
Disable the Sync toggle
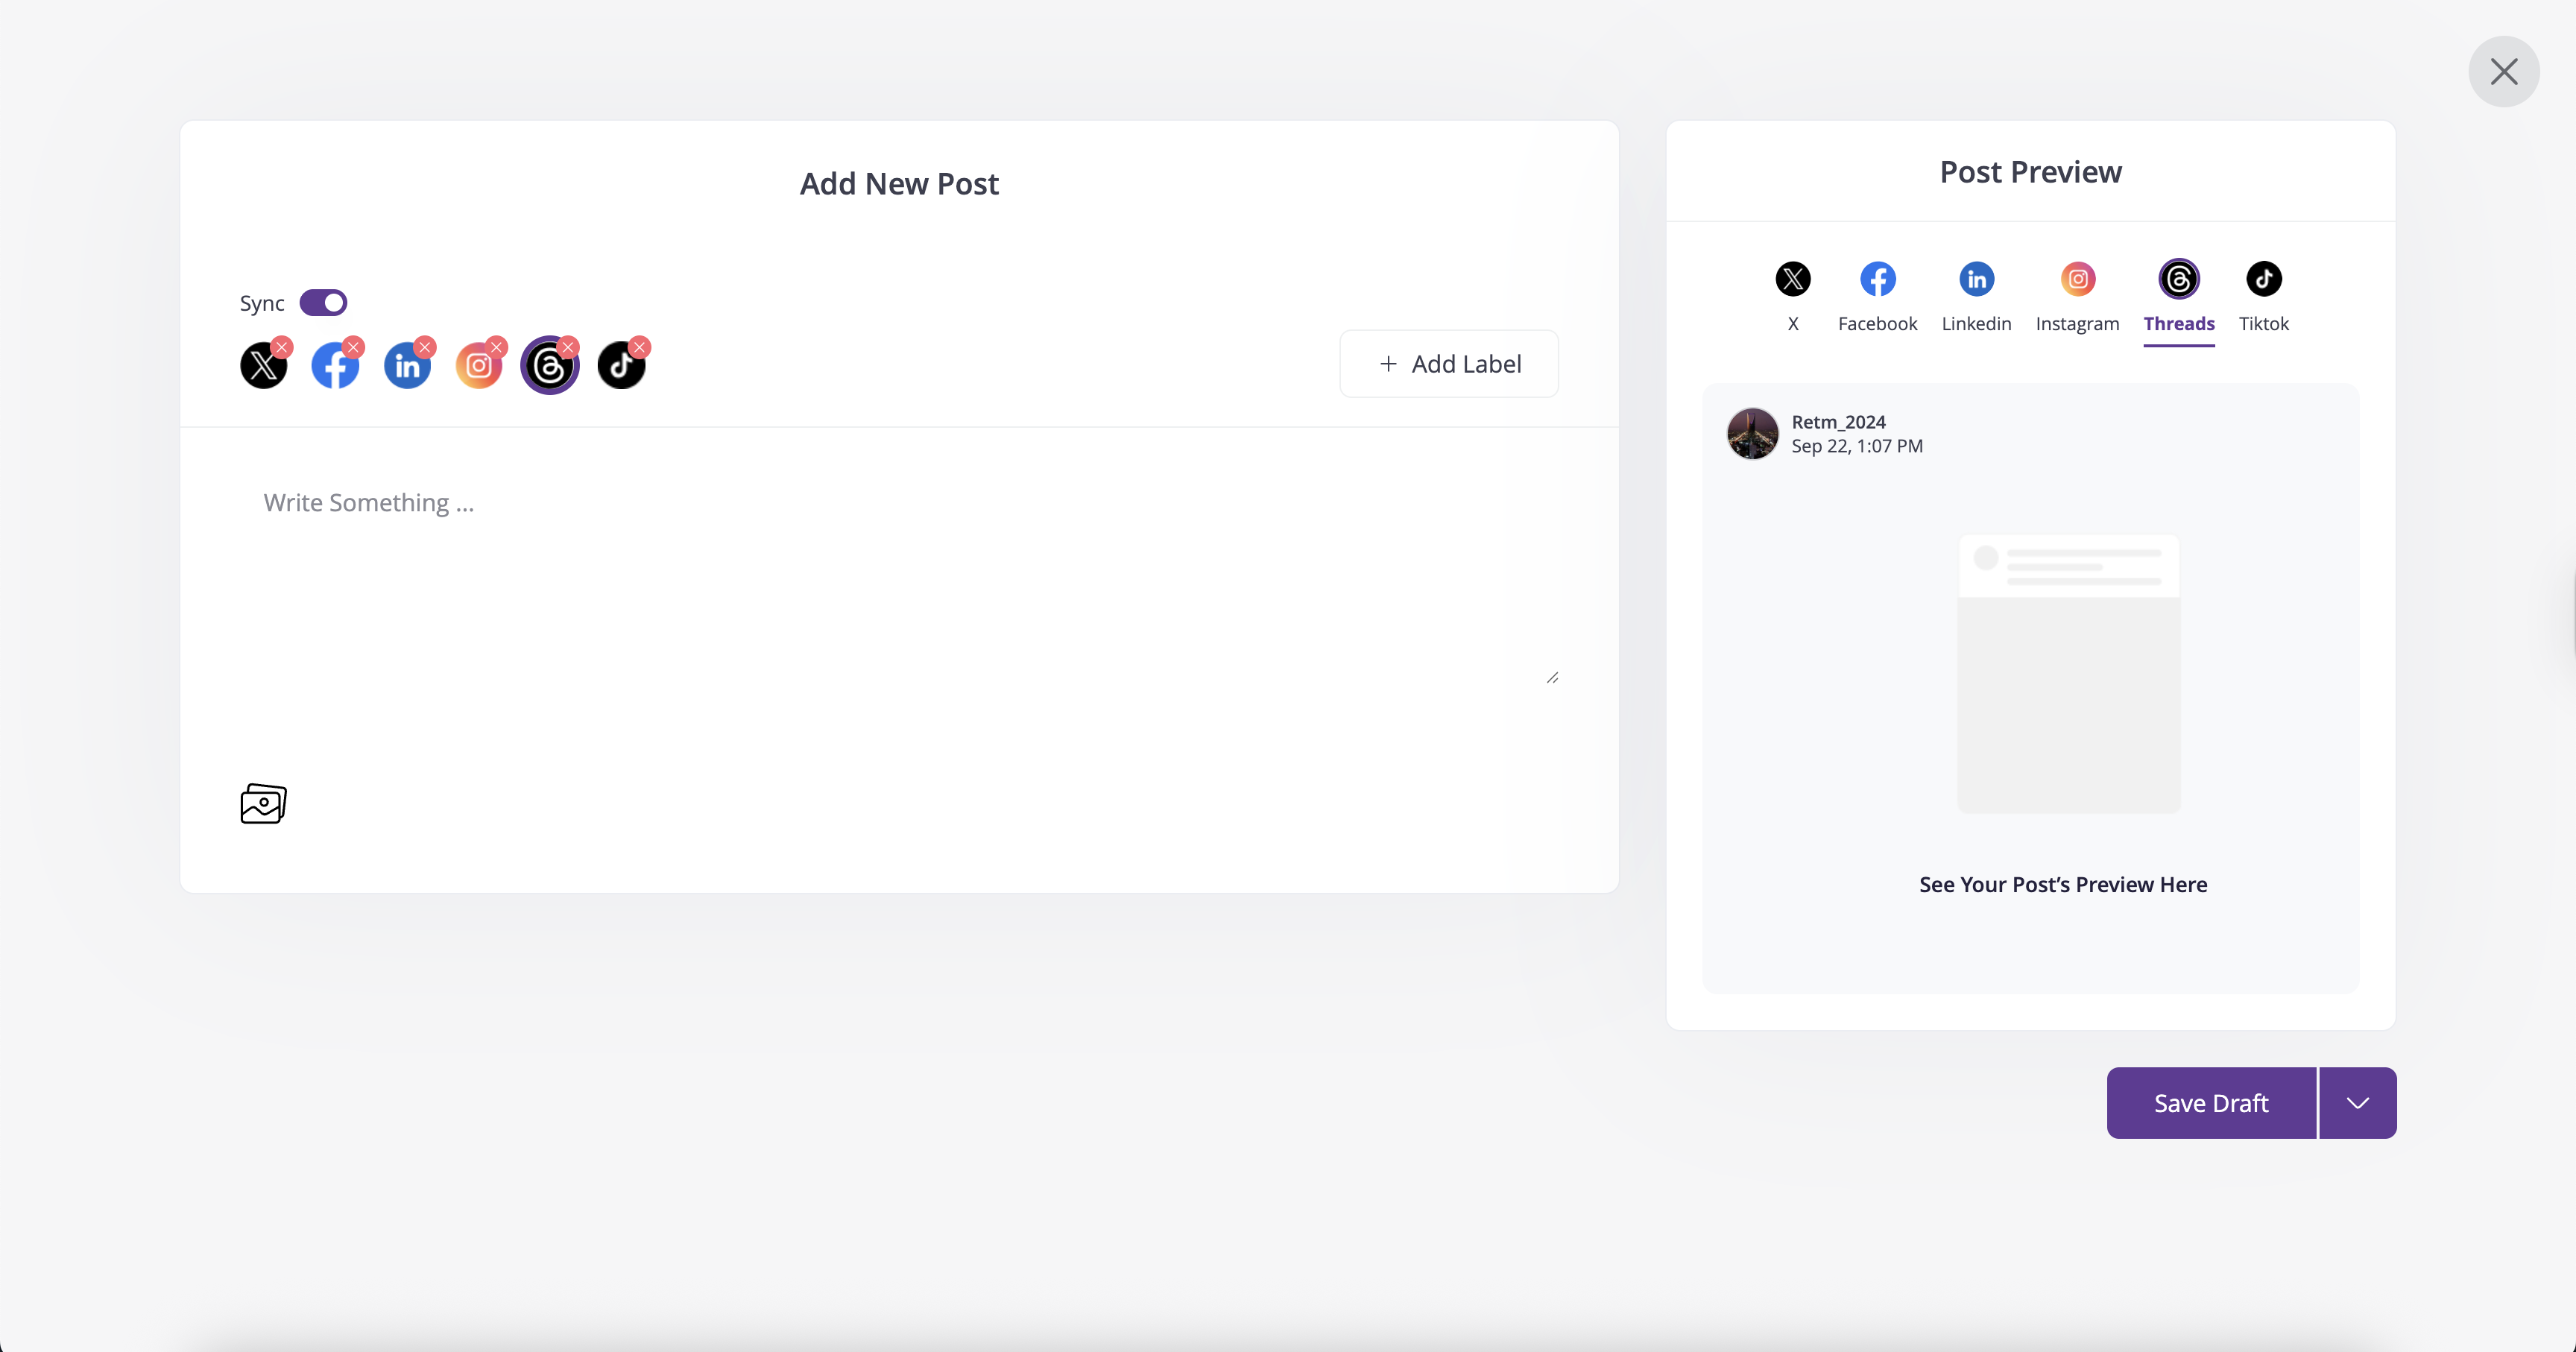pyautogui.click(x=323, y=302)
